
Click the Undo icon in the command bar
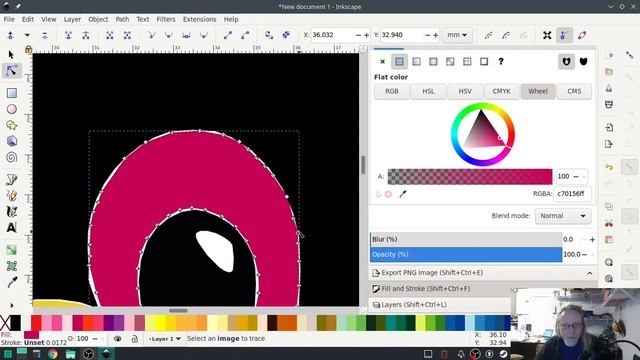point(609,167)
